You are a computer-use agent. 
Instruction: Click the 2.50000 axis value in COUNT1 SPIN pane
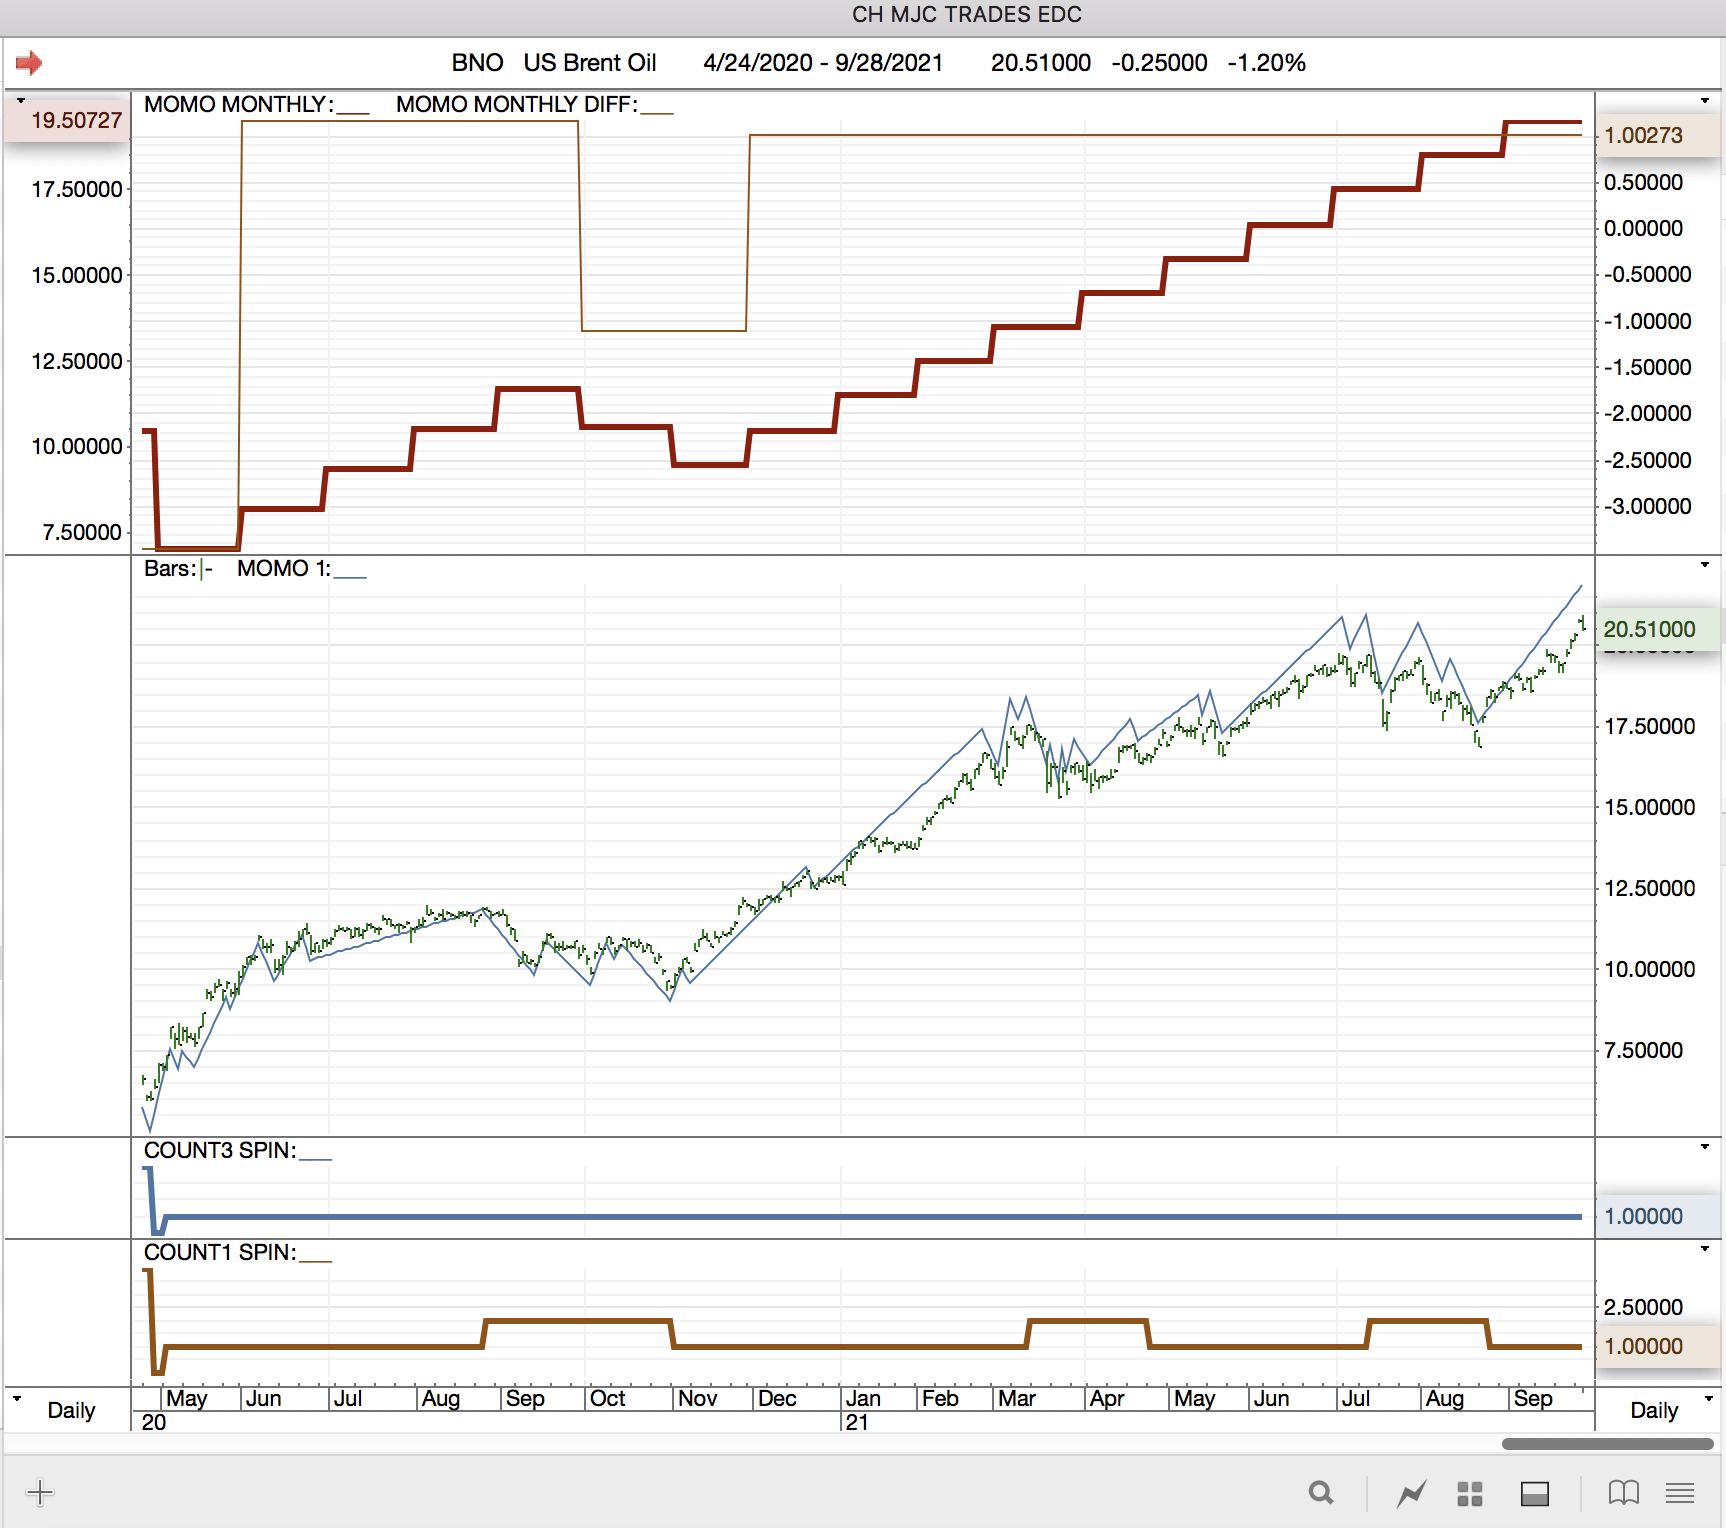point(1644,1307)
